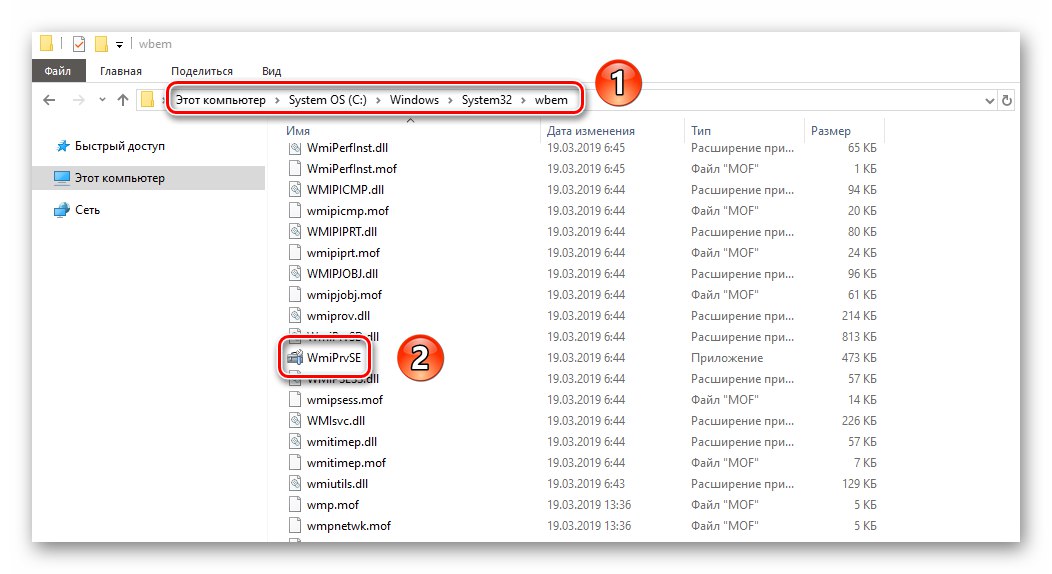Click the network icon beside Сеть
Image resolution: width=1052 pixels, height=574 pixels.
click(x=62, y=210)
